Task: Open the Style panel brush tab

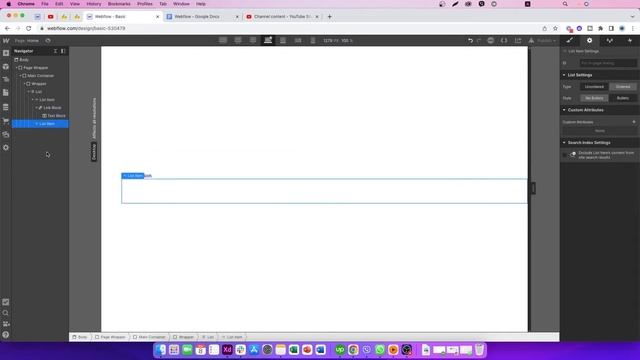Action: click(x=570, y=40)
